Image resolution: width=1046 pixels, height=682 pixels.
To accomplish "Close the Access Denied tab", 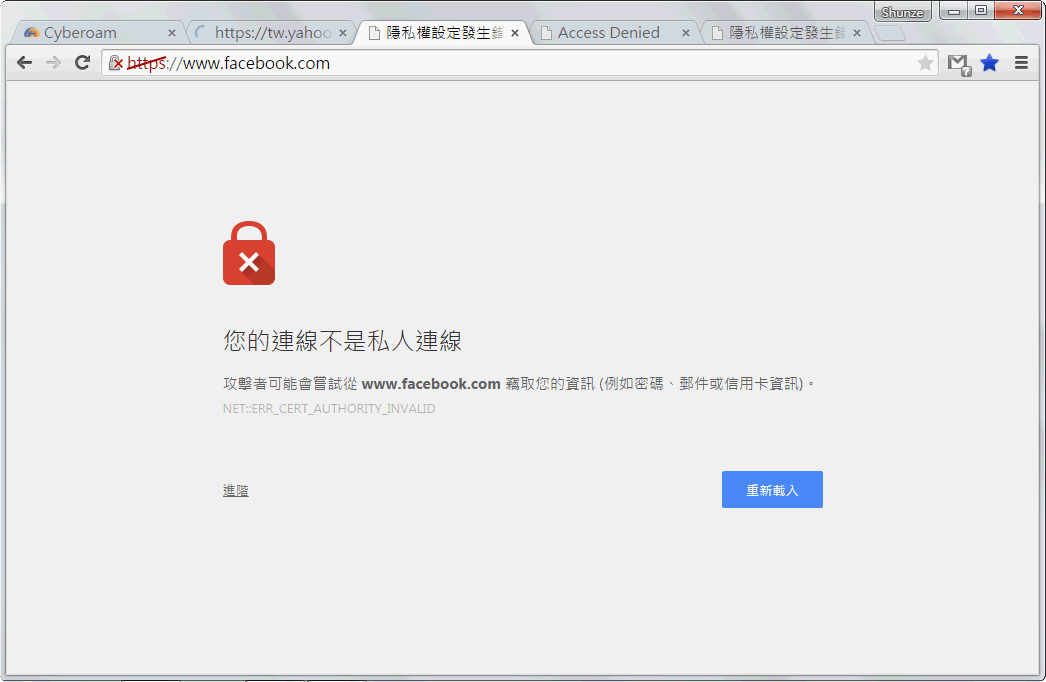I will pos(686,33).
